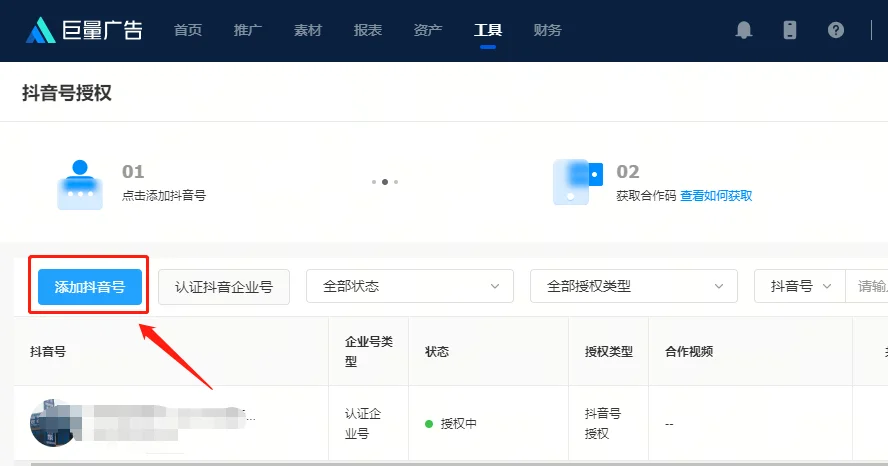The width and height of the screenshot is (888, 466).
Task: Go to the 首页 menu
Action: (188, 30)
